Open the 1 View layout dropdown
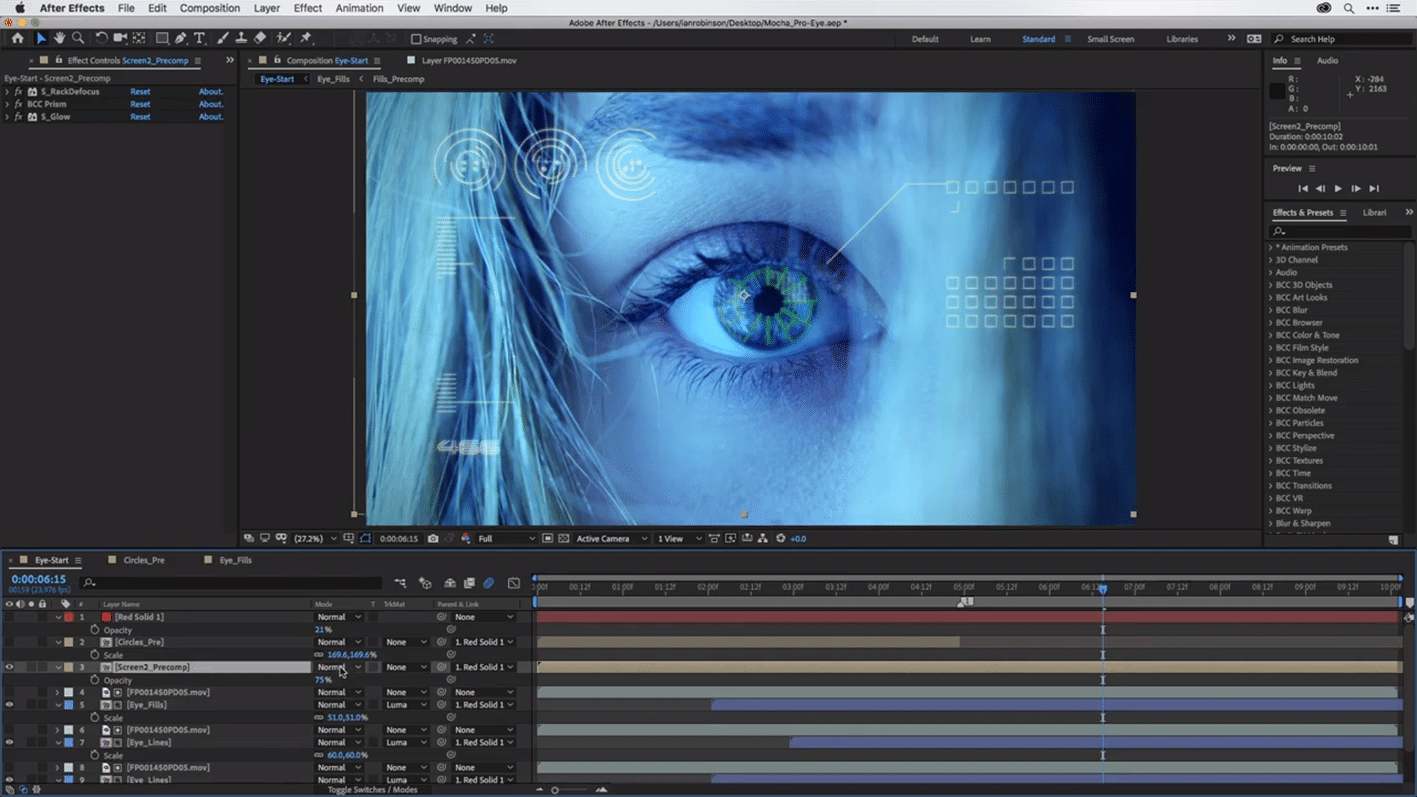This screenshot has height=797, width=1417. coord(678,538)
